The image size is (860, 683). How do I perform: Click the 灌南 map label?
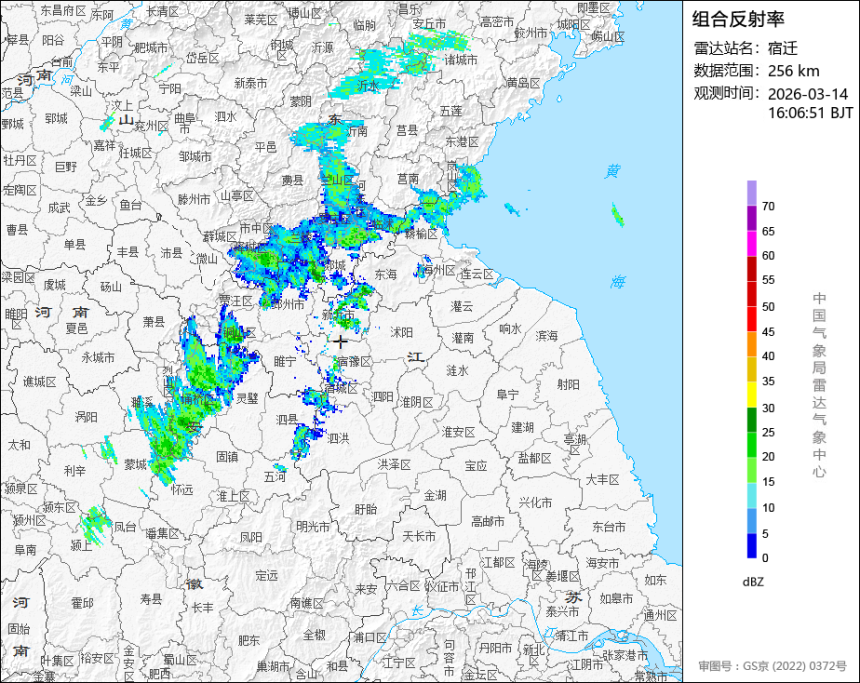click(x=462, y=337)
